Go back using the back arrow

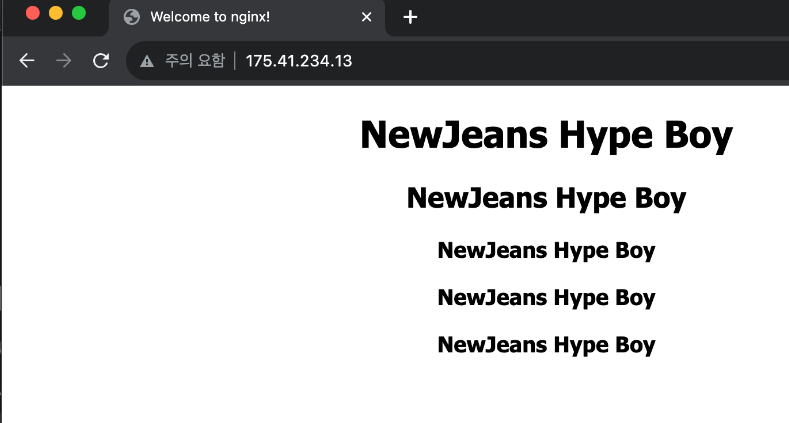tap(27, 61)
